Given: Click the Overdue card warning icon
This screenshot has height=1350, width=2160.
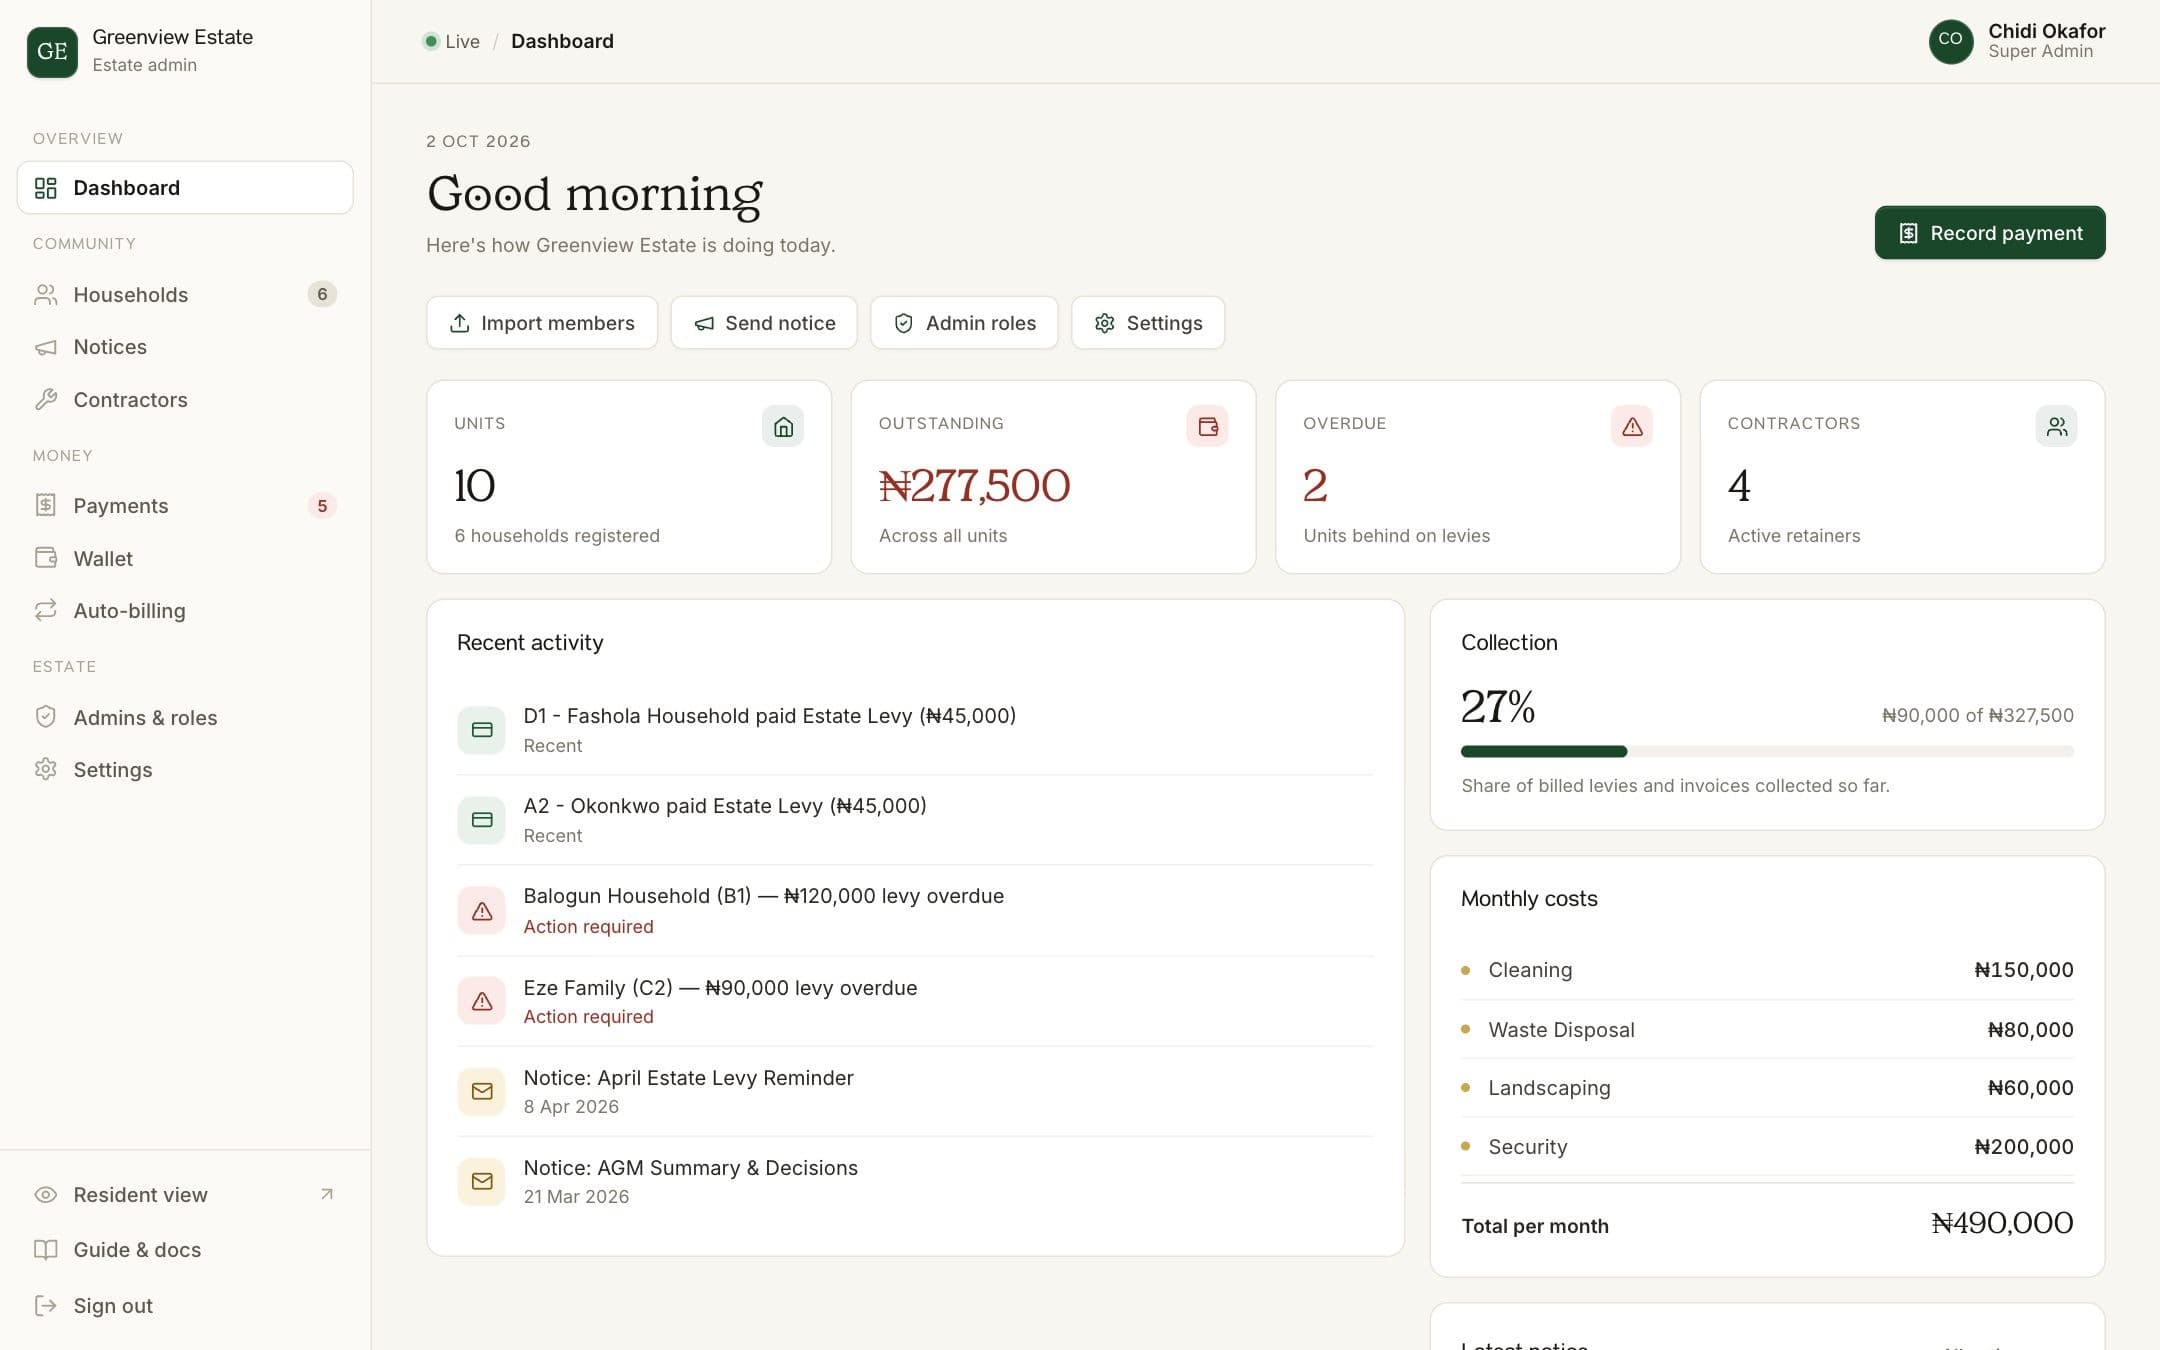Looking at the screenshot, I should pyautogui.click(x=1632, y=426).
